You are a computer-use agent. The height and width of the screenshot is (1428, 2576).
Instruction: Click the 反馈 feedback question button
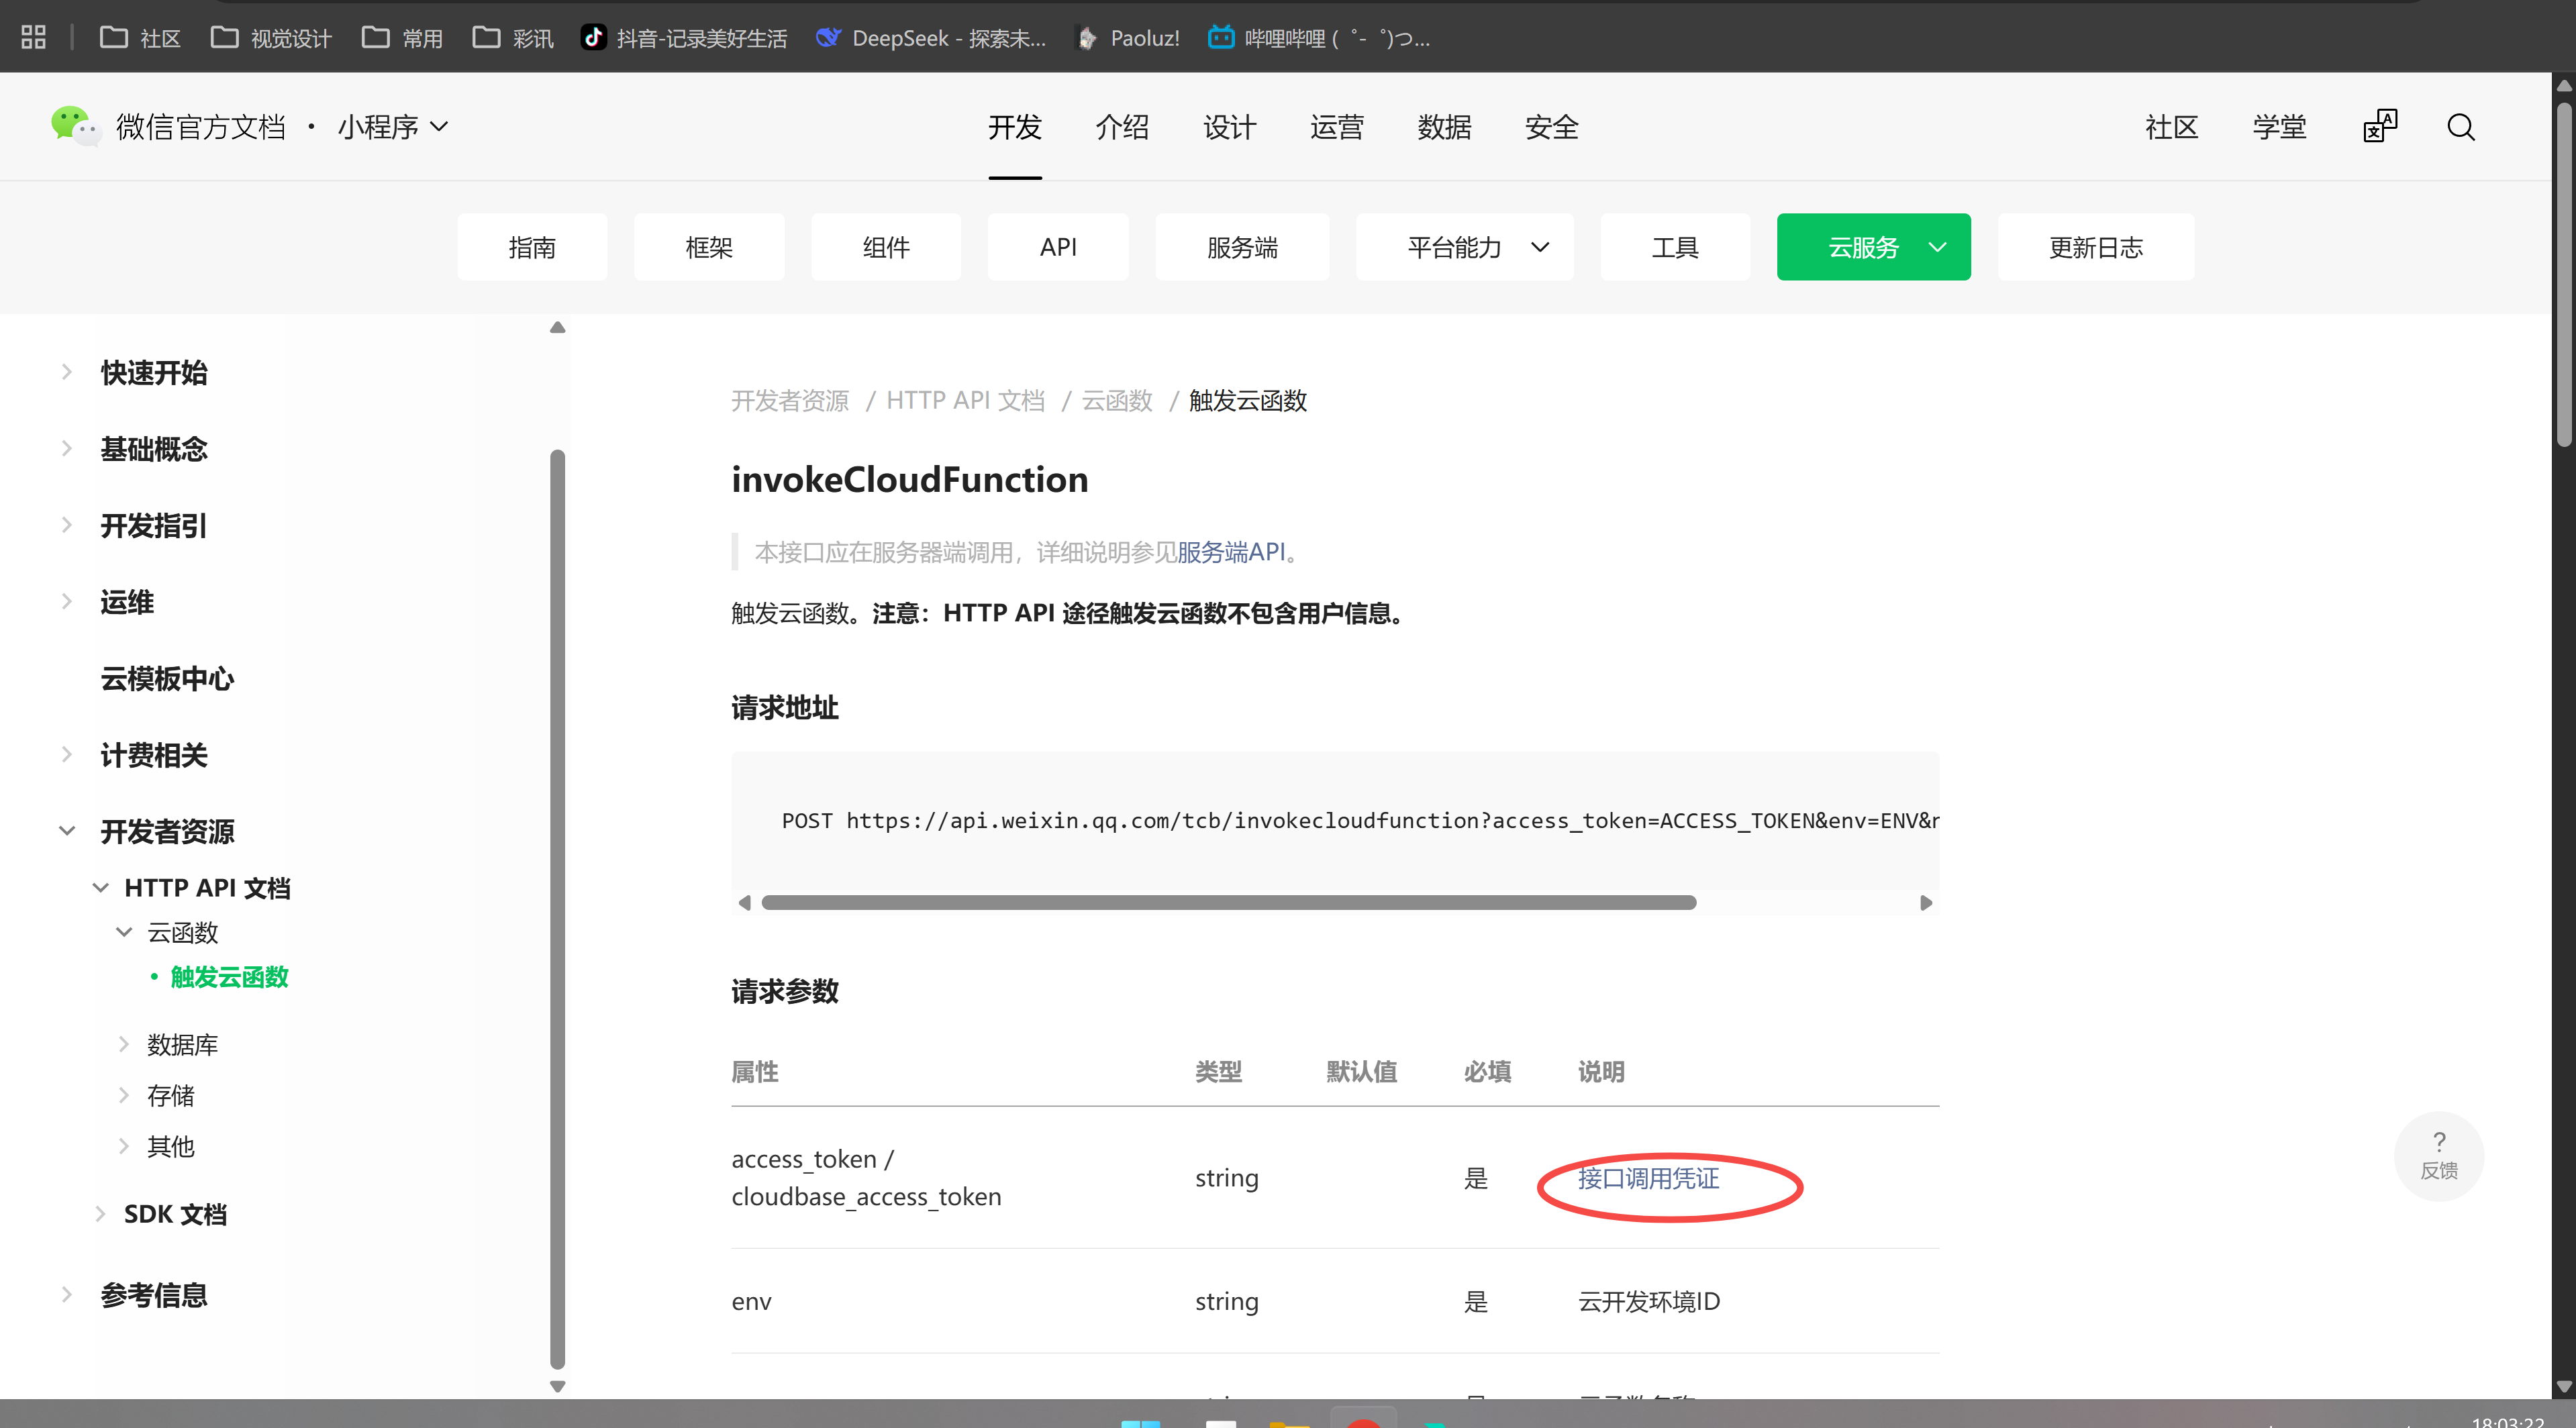click(2439, 1155)
